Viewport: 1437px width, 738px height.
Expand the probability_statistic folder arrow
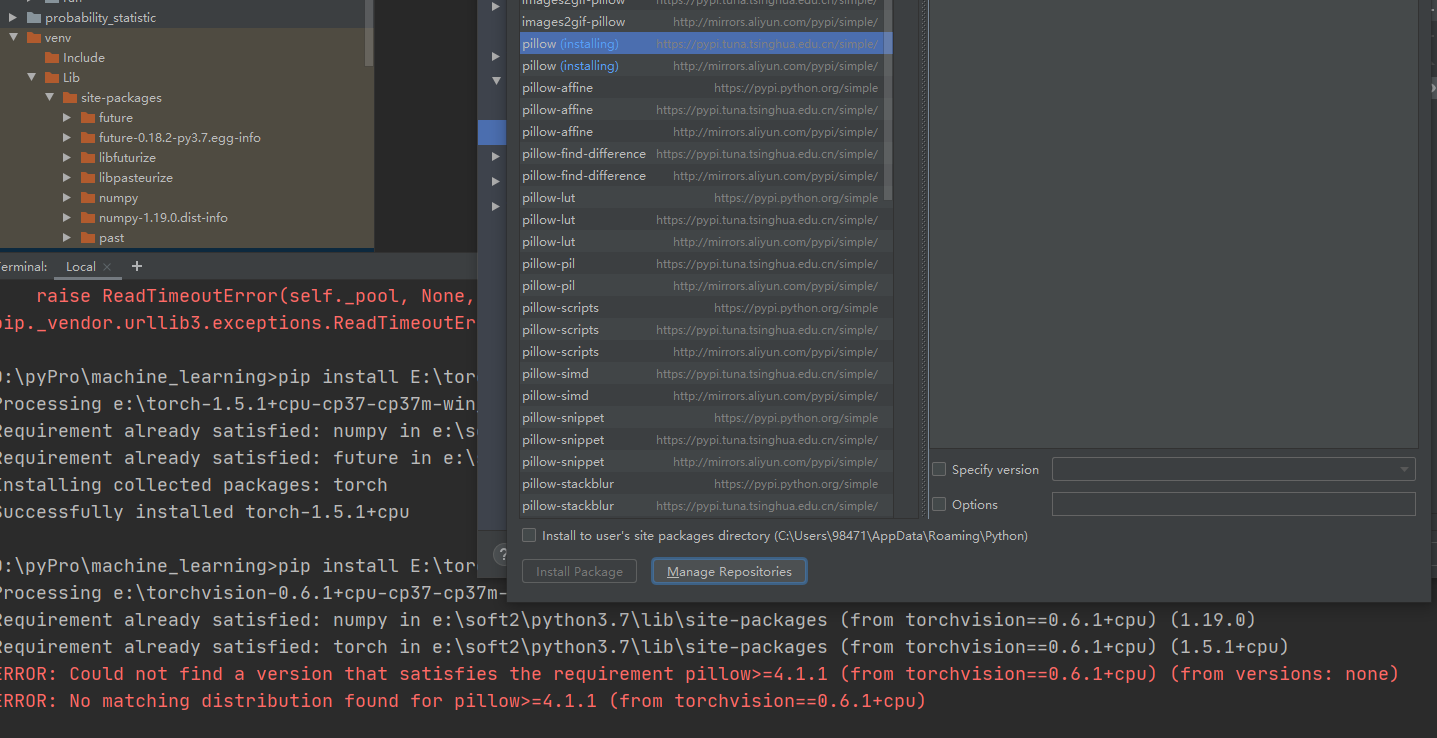tap(13, 18)
